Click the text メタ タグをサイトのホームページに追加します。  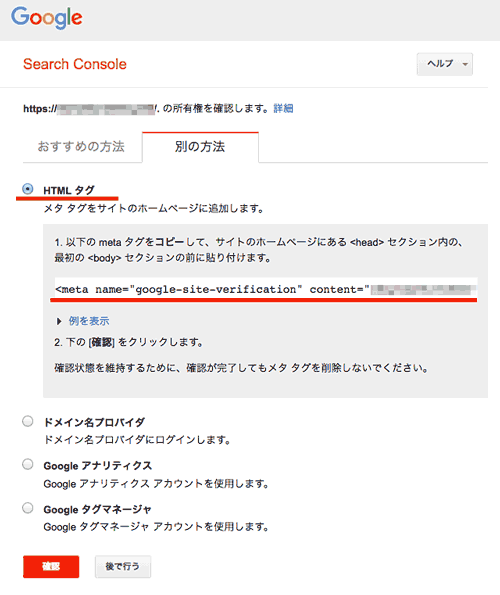[154, 208]
